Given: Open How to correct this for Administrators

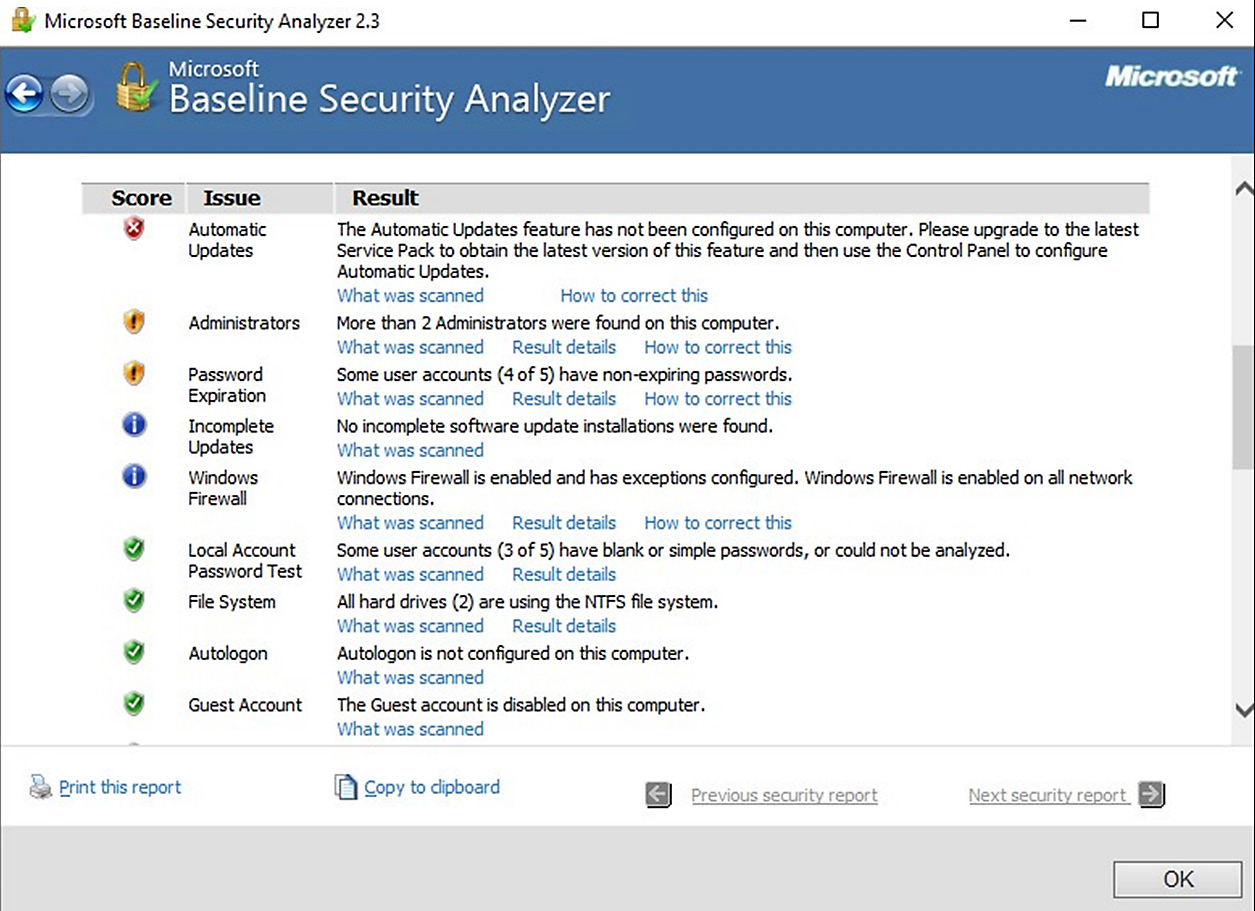Looking at the screenshot, I should coord(718,347).
